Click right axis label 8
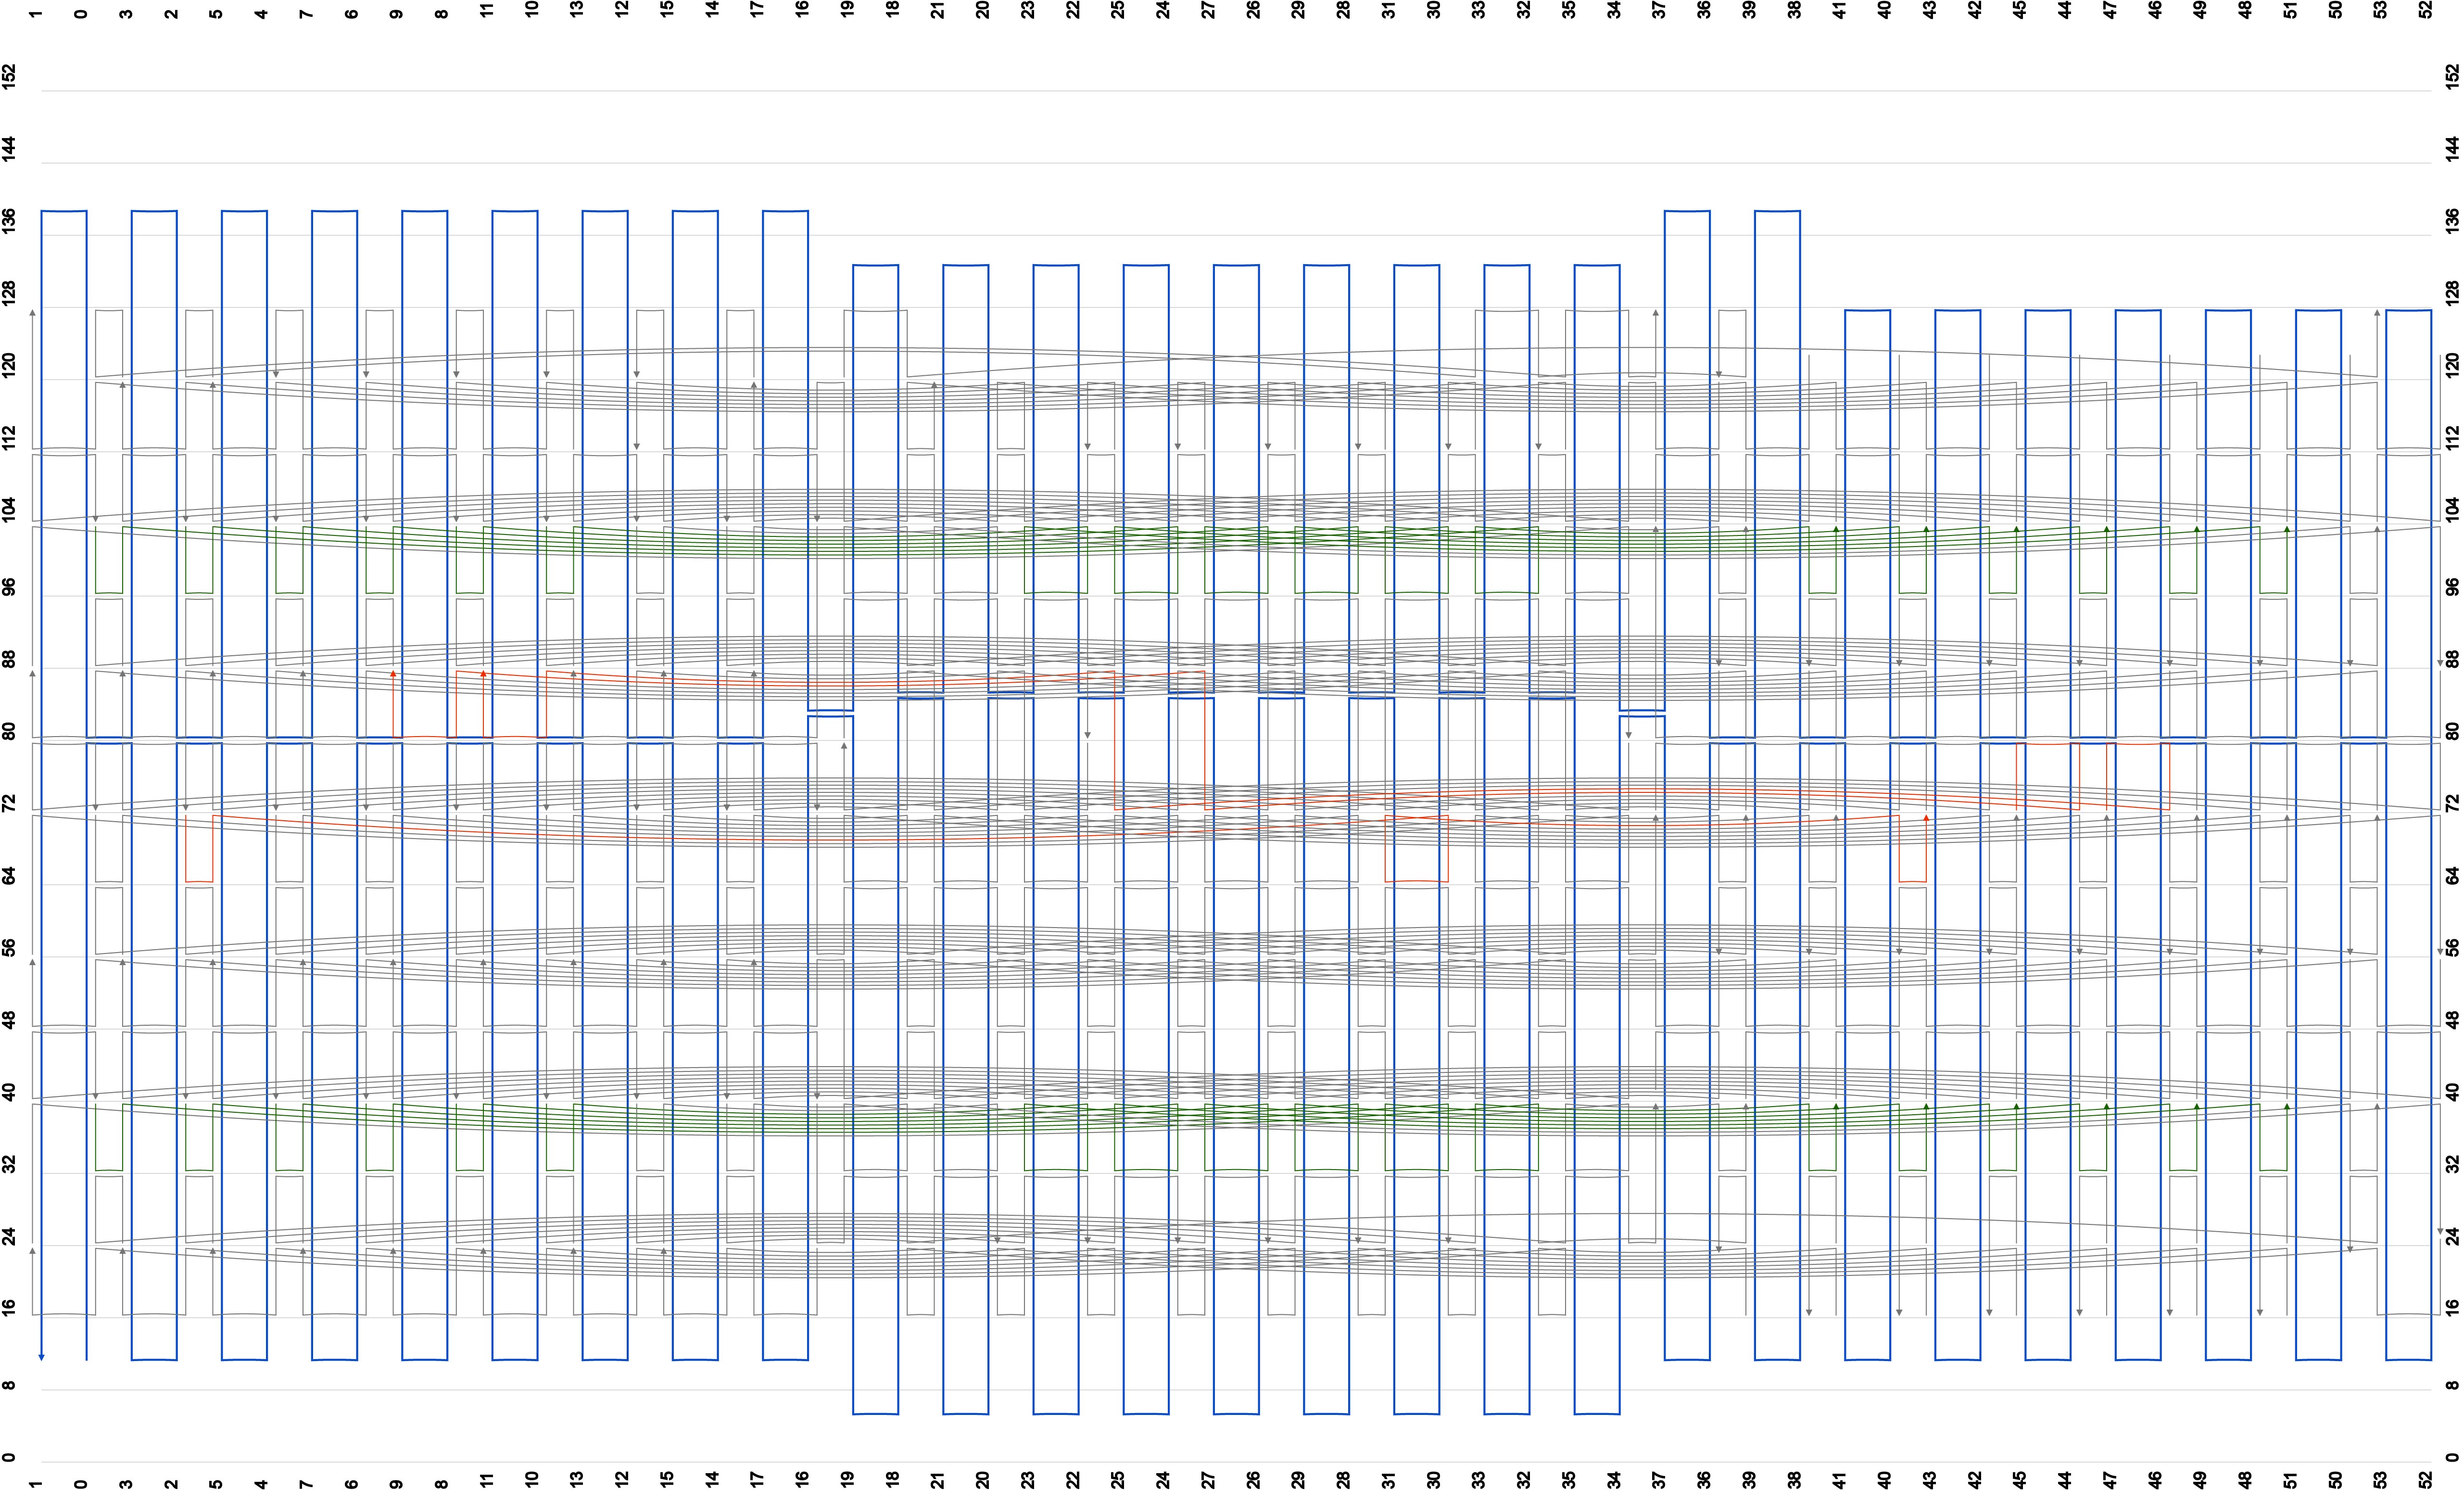Screen dimensions: 2464x1490 2452,1385
